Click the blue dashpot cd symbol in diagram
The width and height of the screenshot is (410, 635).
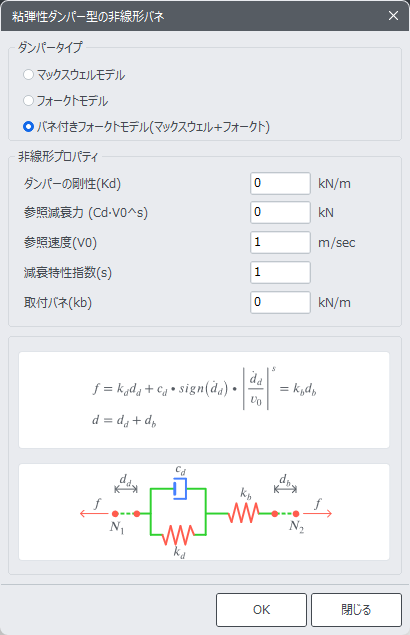(180, 489)
